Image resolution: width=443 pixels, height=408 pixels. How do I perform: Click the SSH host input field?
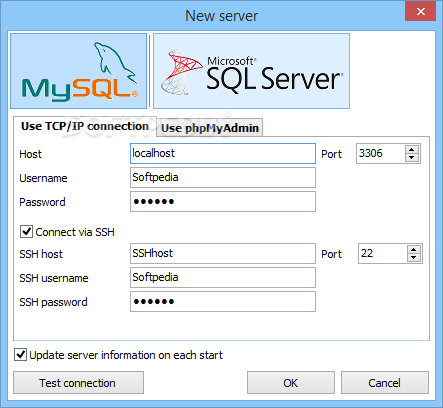pyautogui.click(x=223, y=254)
